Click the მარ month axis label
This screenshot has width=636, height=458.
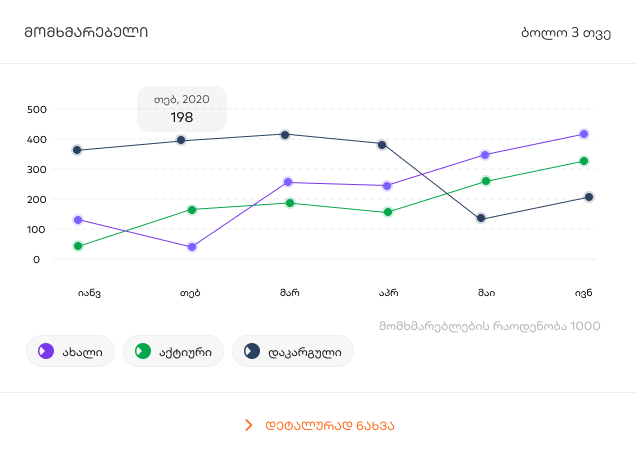pos(290,292)
